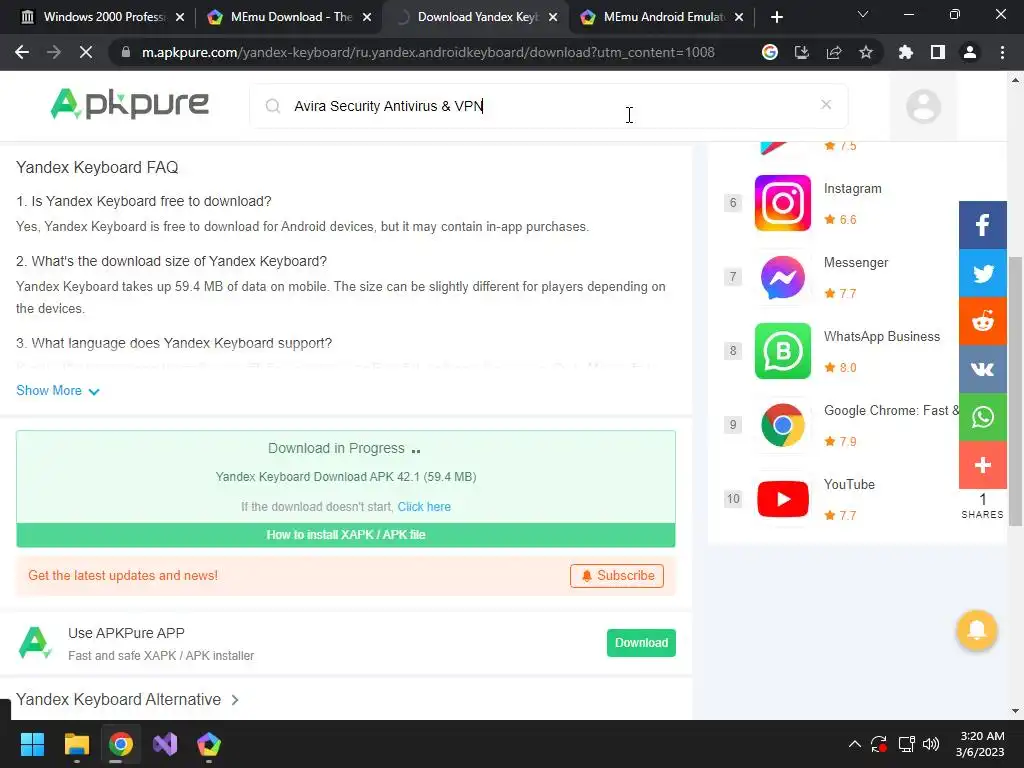Click the search magnifier icon

pos(273,106)
